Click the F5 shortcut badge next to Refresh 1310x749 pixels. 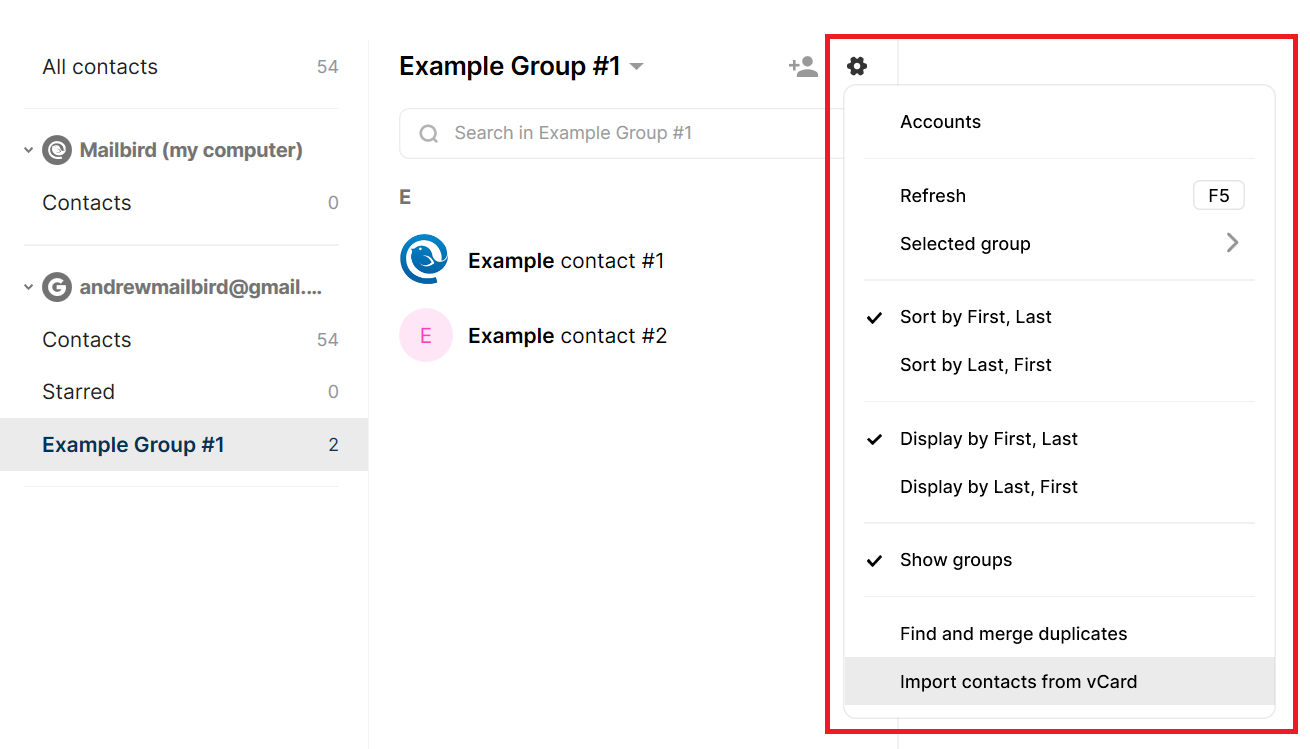[1218, 195]
